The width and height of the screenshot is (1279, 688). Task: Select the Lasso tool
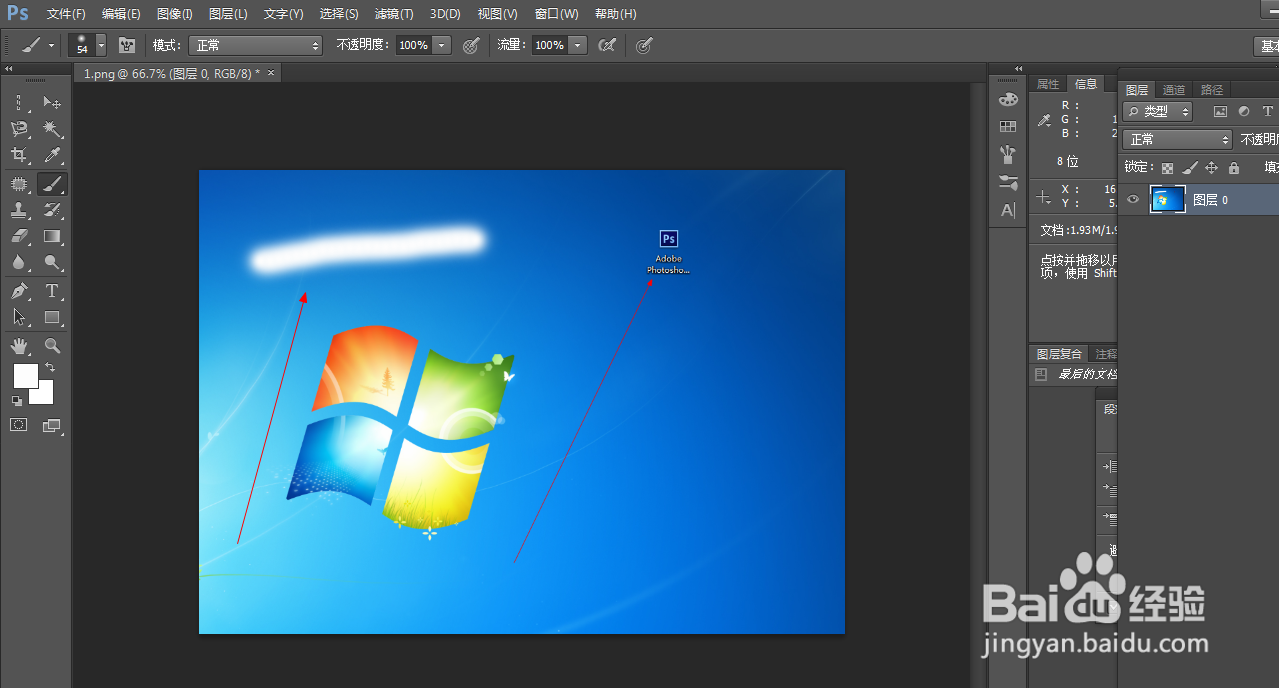19,129
